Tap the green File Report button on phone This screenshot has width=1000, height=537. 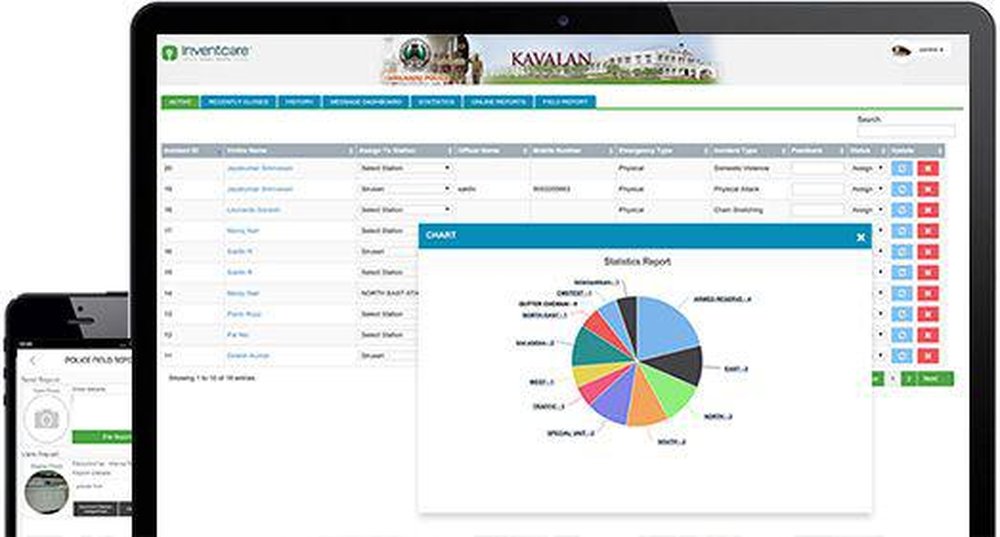click(102, 437)
